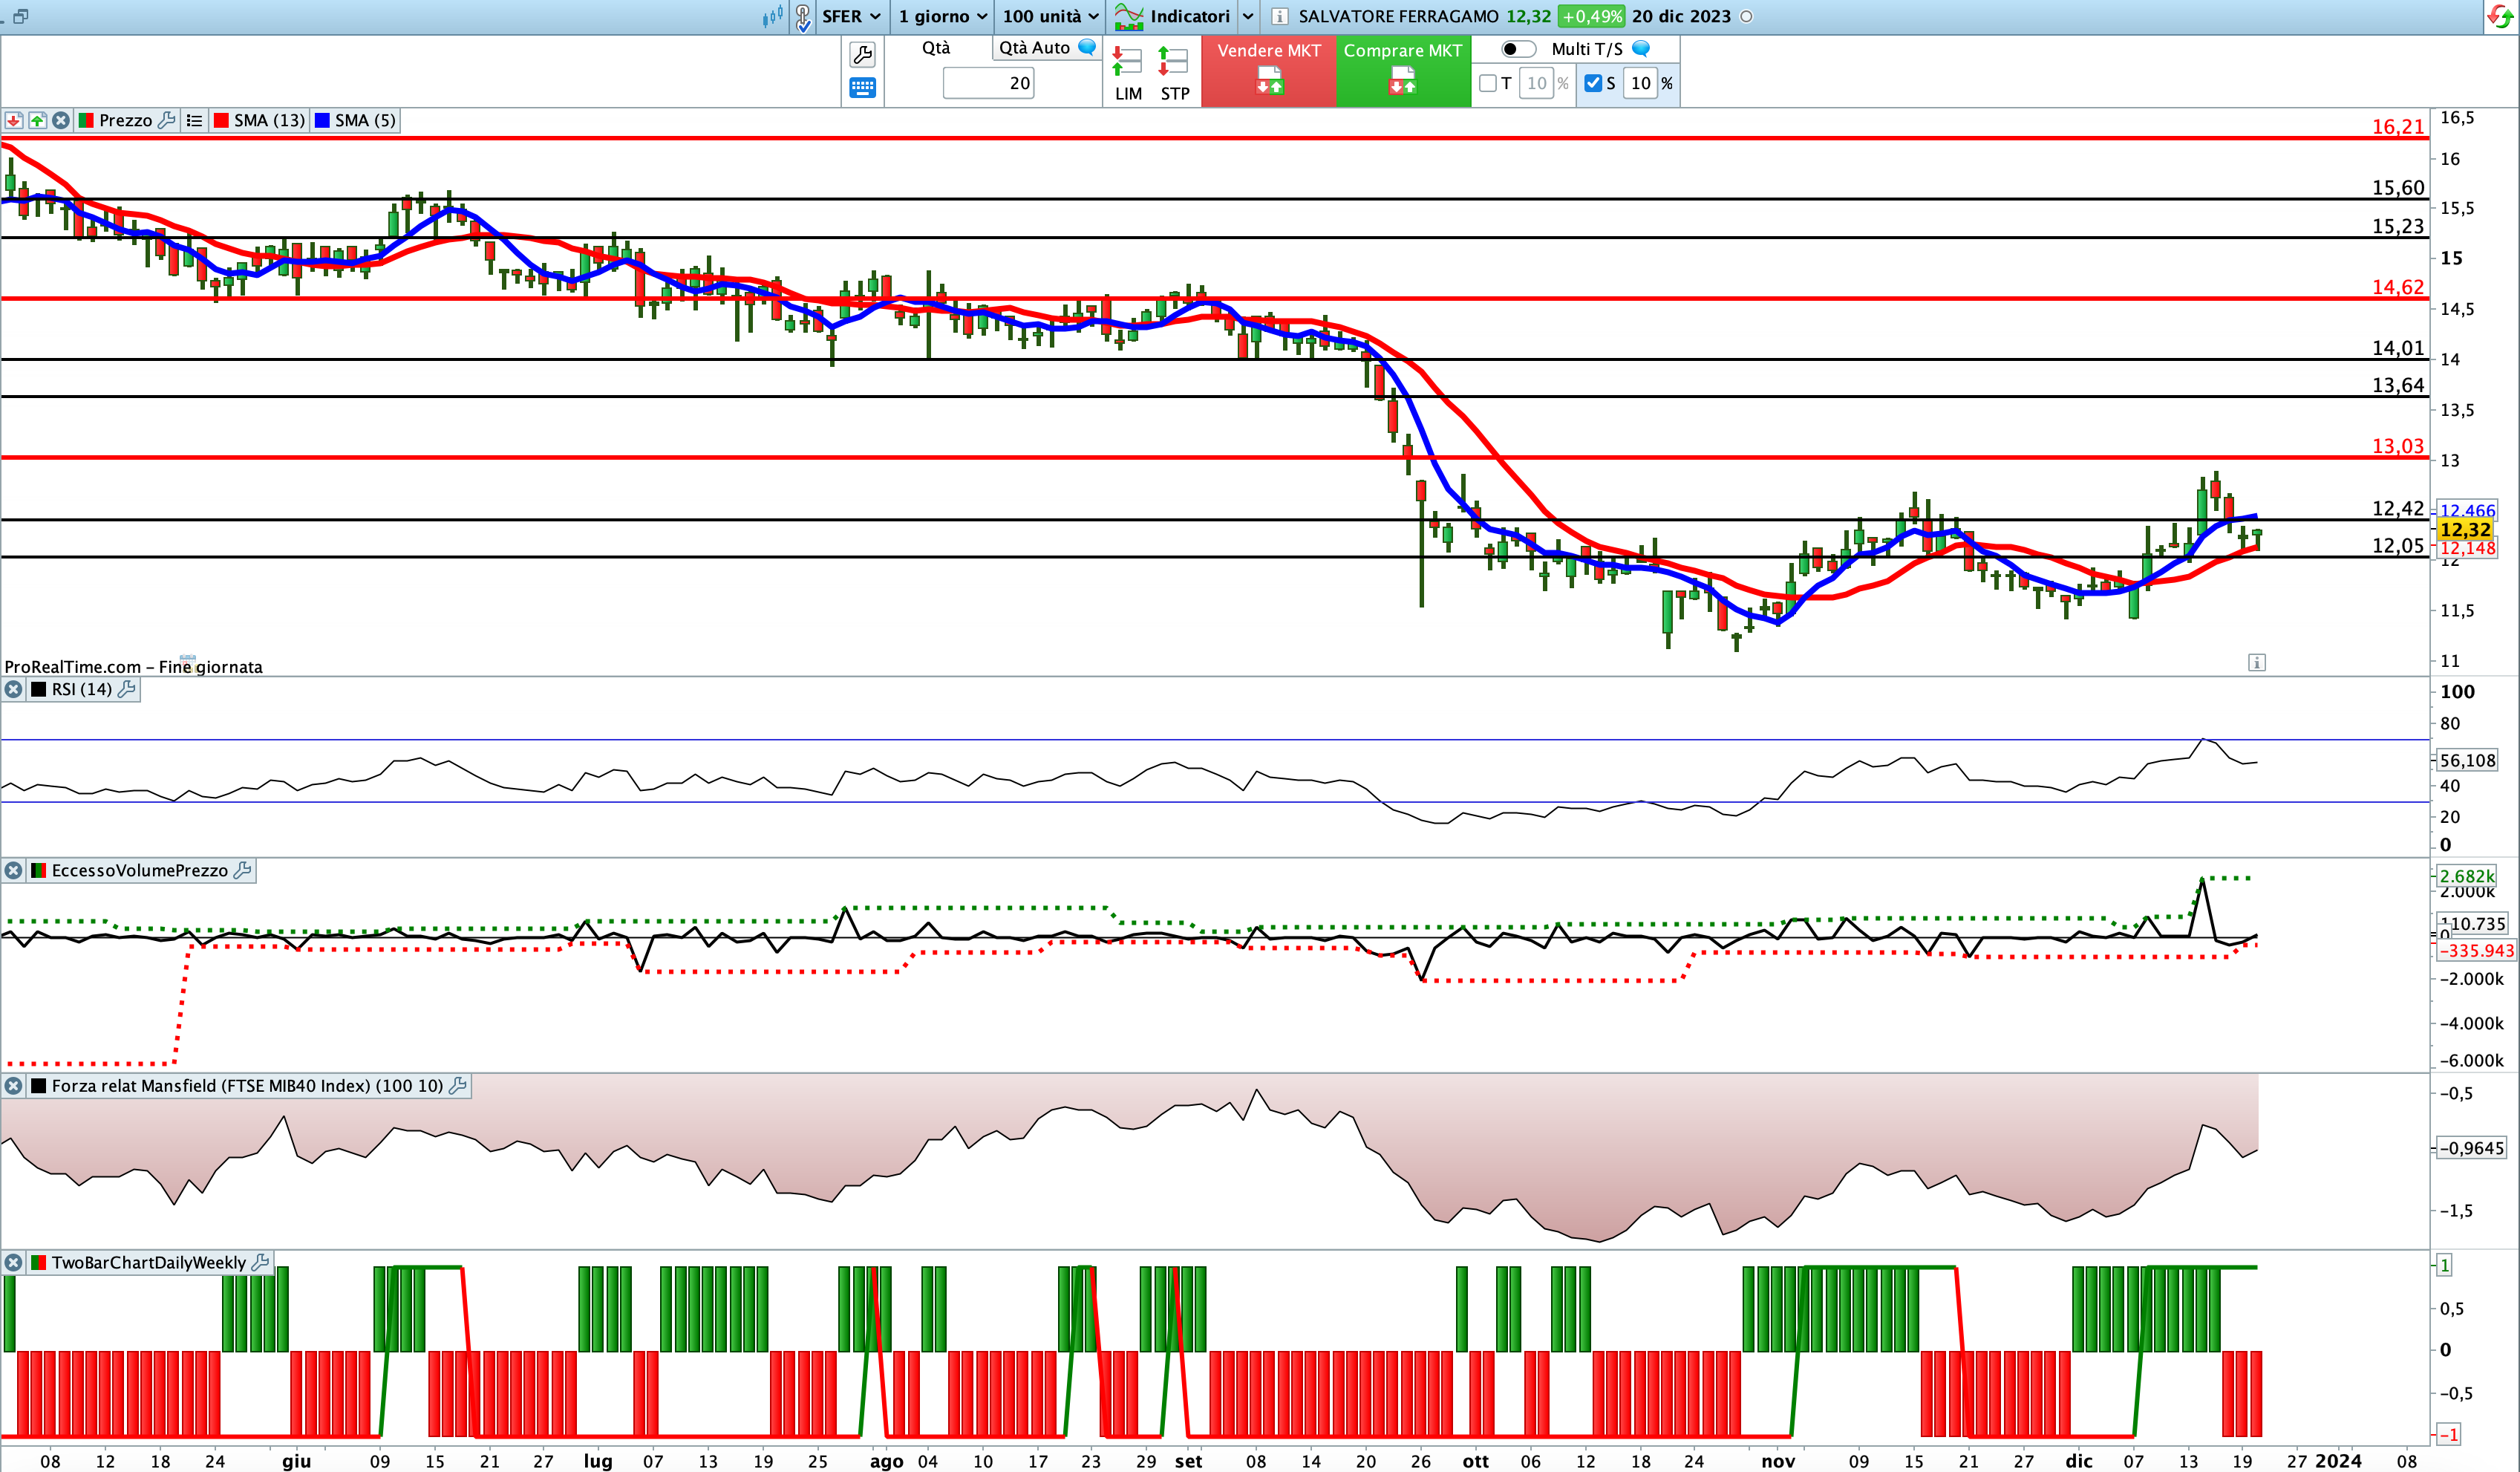The image size is (2520, 1472).
Task: Click the 14,62 red level label
Action: click(2398, 287)
